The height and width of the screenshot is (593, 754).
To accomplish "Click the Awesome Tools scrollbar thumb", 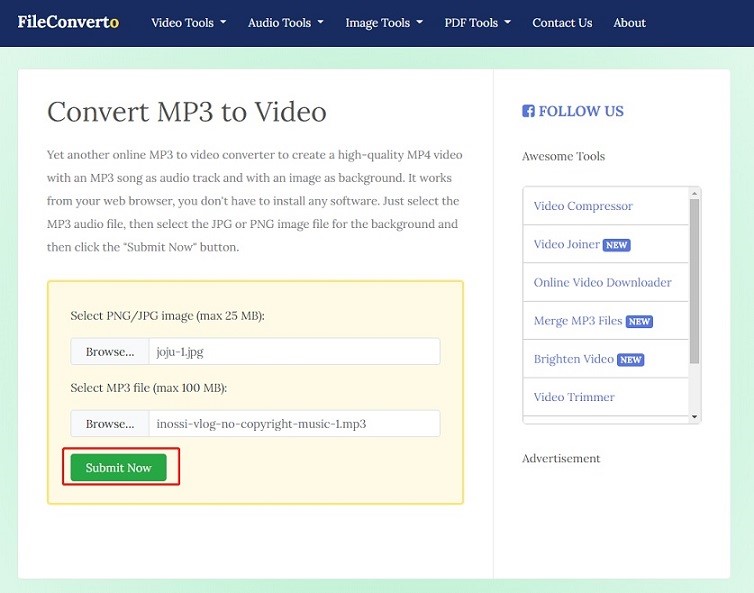I will [694, 281].
